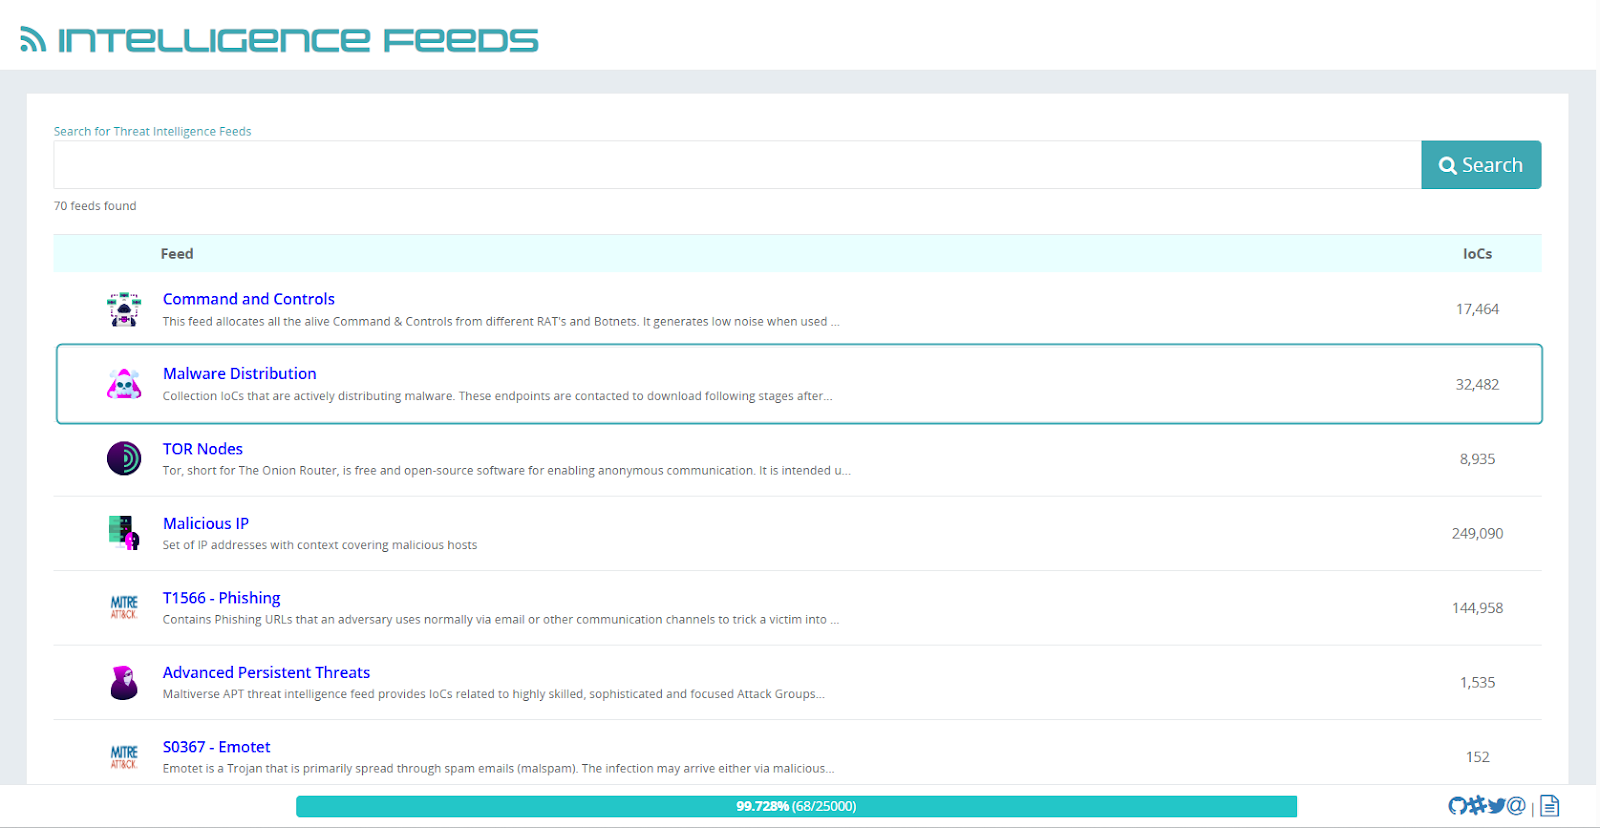Image resolution: width=1600 pixels, height=828 pixels.
Task: Click the MITRE logo beside T1566 - Phishing
Action: 124,608
